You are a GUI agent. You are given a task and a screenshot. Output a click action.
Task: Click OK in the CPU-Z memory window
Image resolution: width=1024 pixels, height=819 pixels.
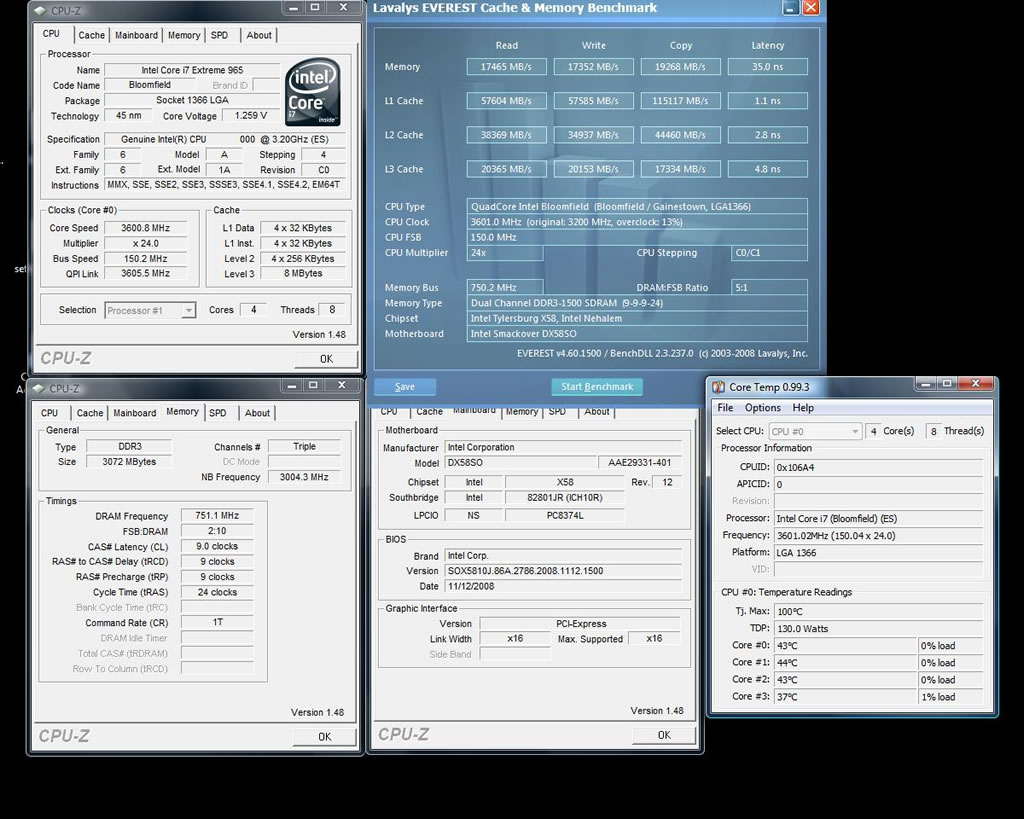click(325, 737)
